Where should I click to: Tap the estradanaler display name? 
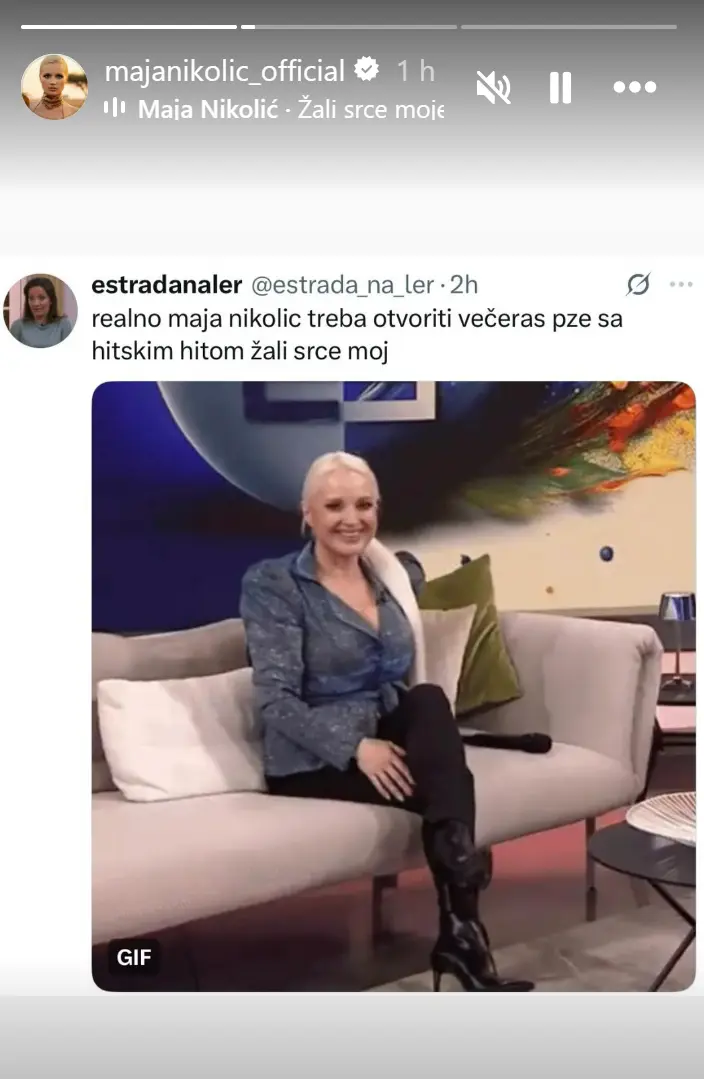click(x=167, y=285)
